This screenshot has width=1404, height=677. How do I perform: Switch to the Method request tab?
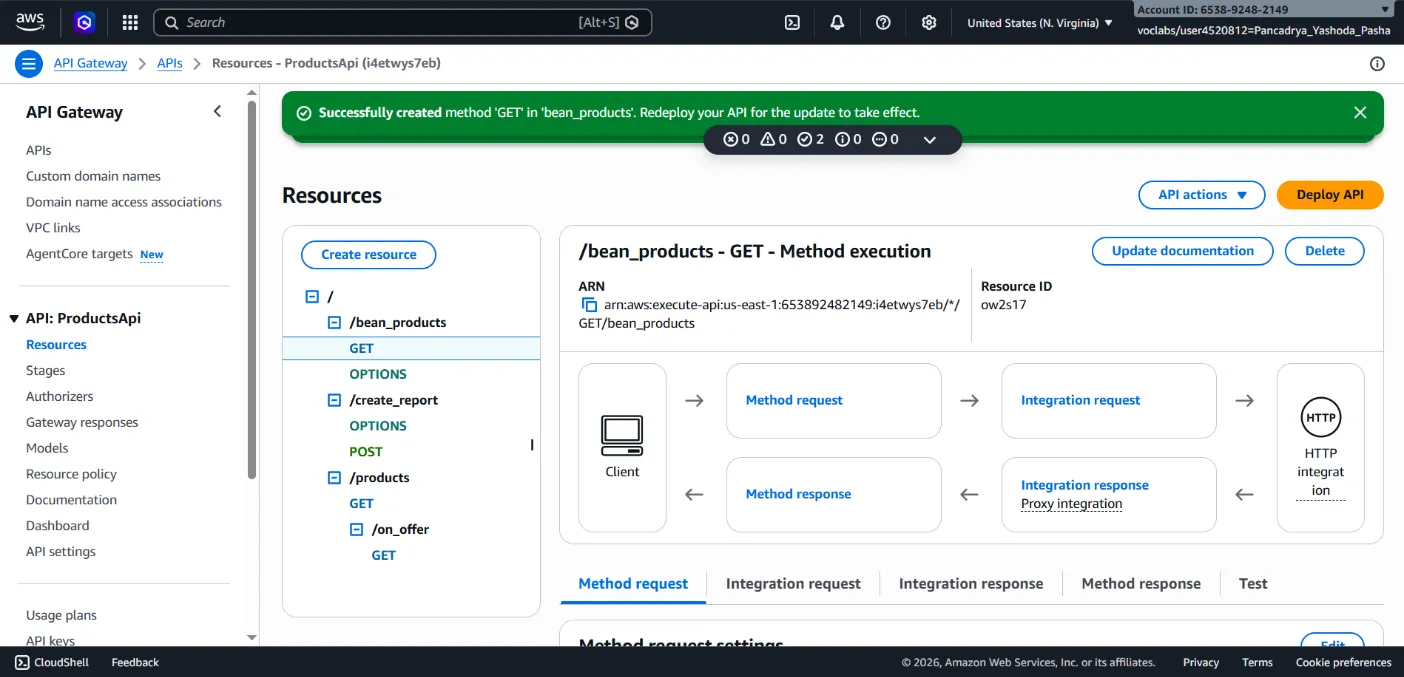point(633,584)
